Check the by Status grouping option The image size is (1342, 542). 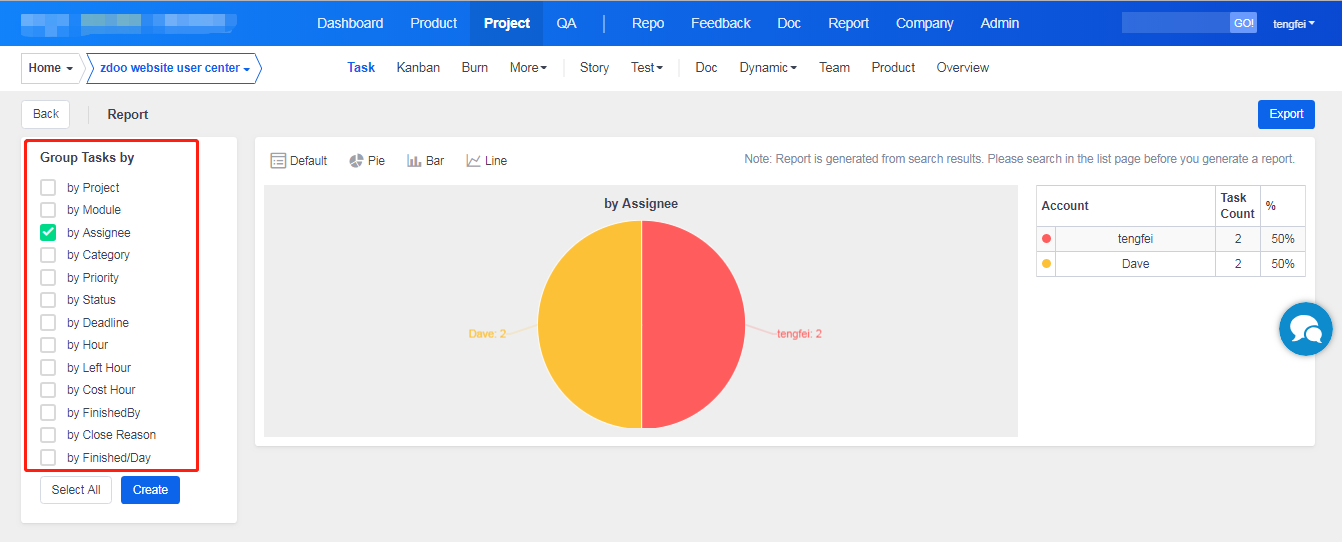click(48, 300)
